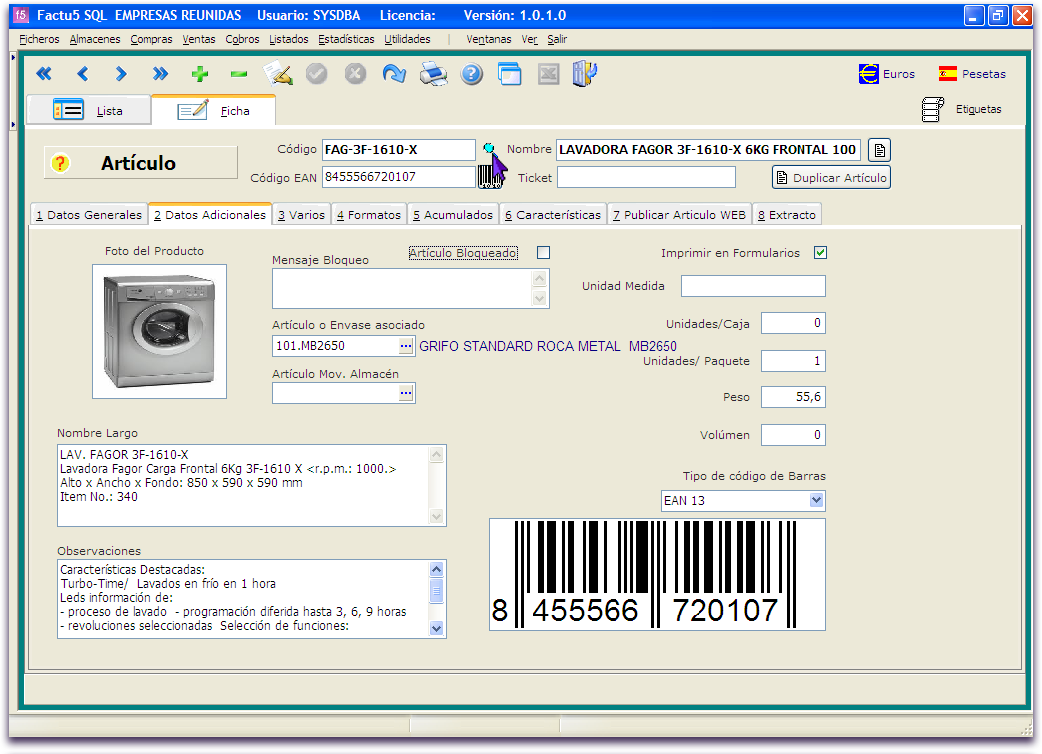
Task: Toggle the Artículo Bloqueado checkbox
Action: [544, 252]
